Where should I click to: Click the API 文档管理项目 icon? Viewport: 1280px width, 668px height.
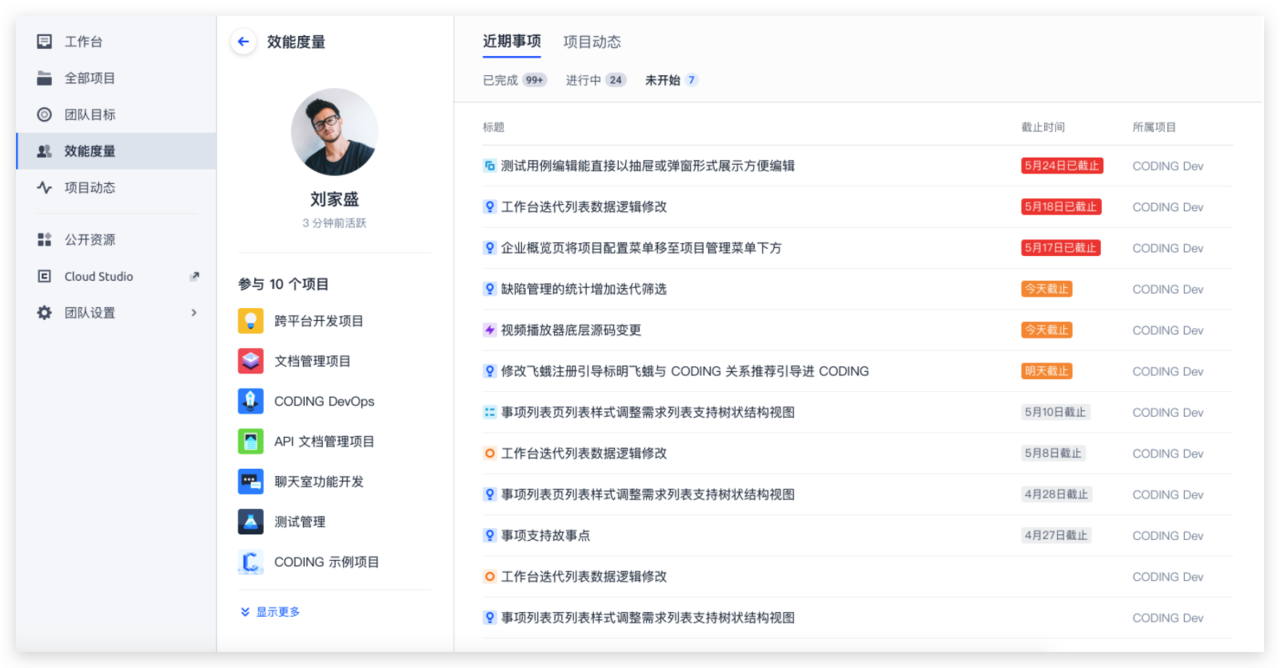(x=250, y=441)
